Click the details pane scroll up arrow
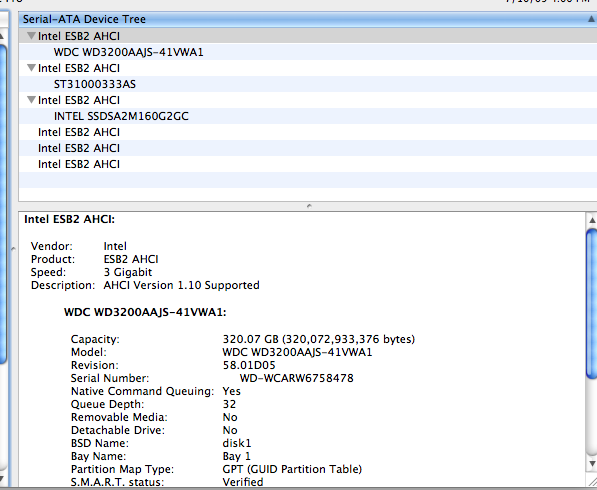597x490 pixels. pos(592,220)
